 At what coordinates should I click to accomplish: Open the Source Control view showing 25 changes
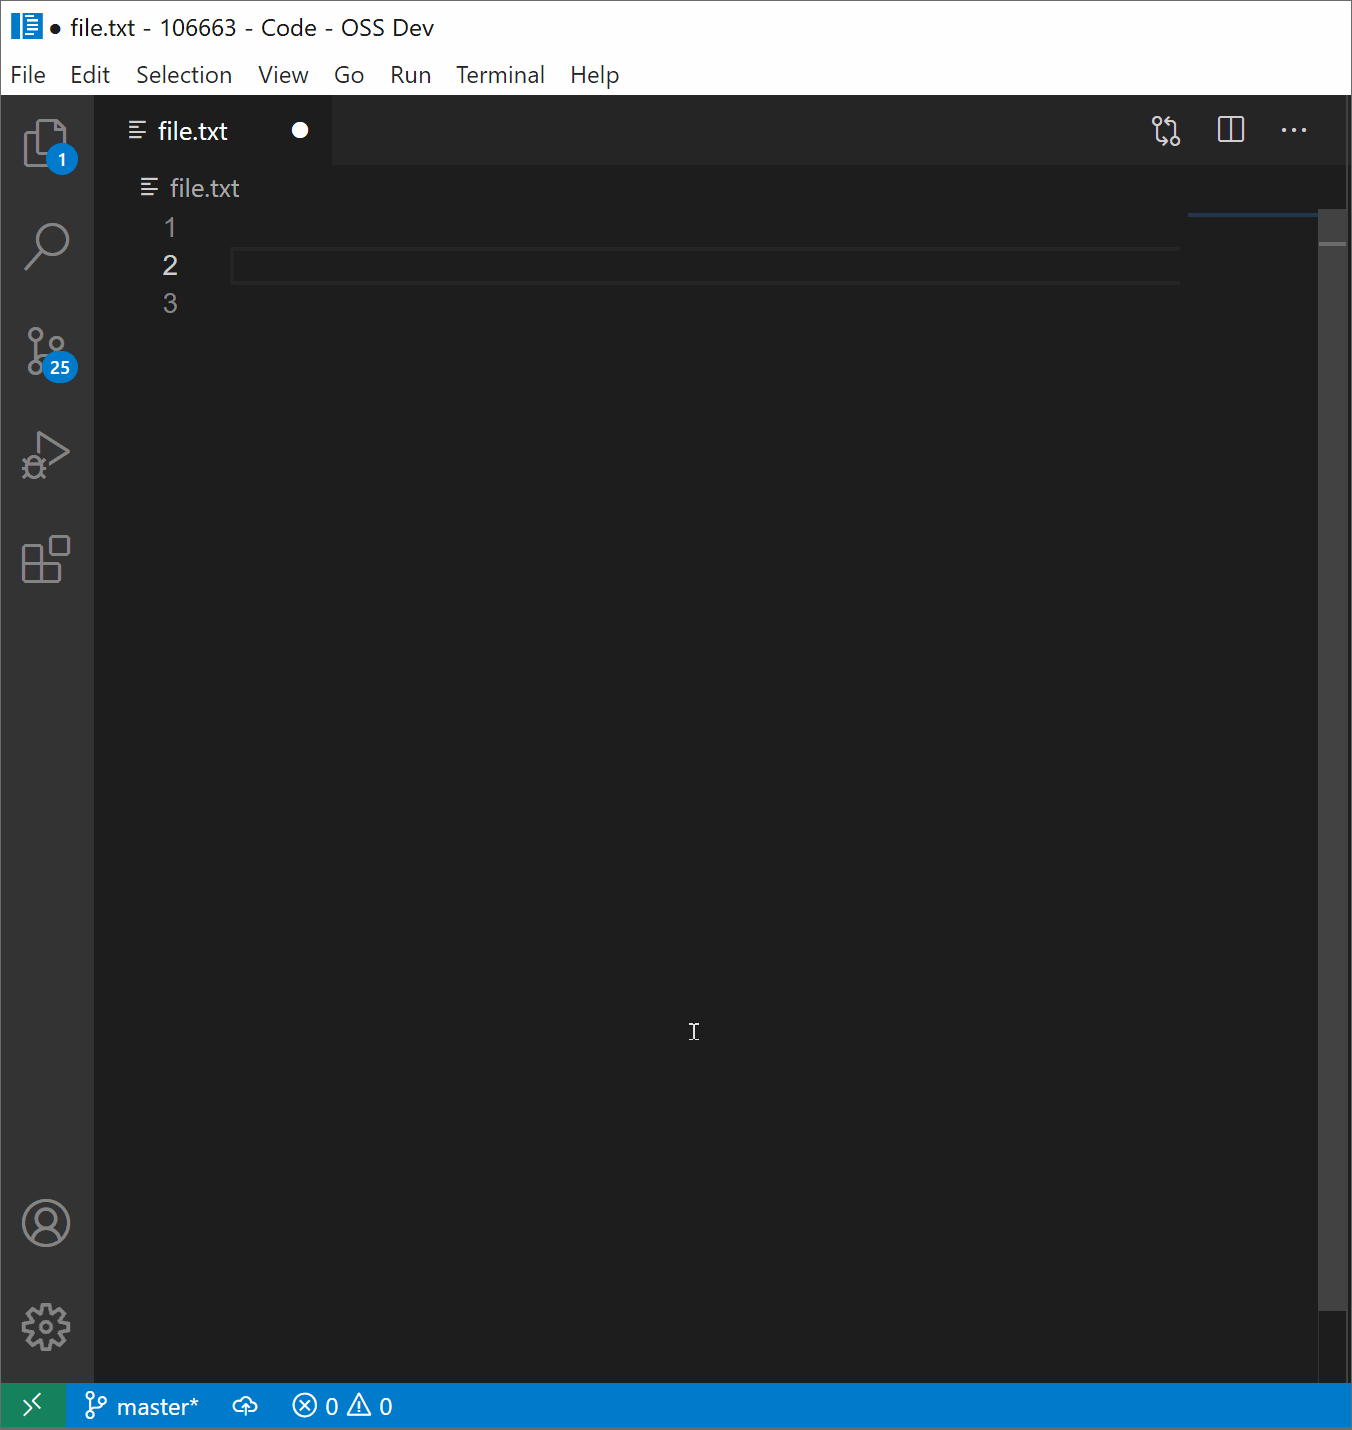[46, 350]
